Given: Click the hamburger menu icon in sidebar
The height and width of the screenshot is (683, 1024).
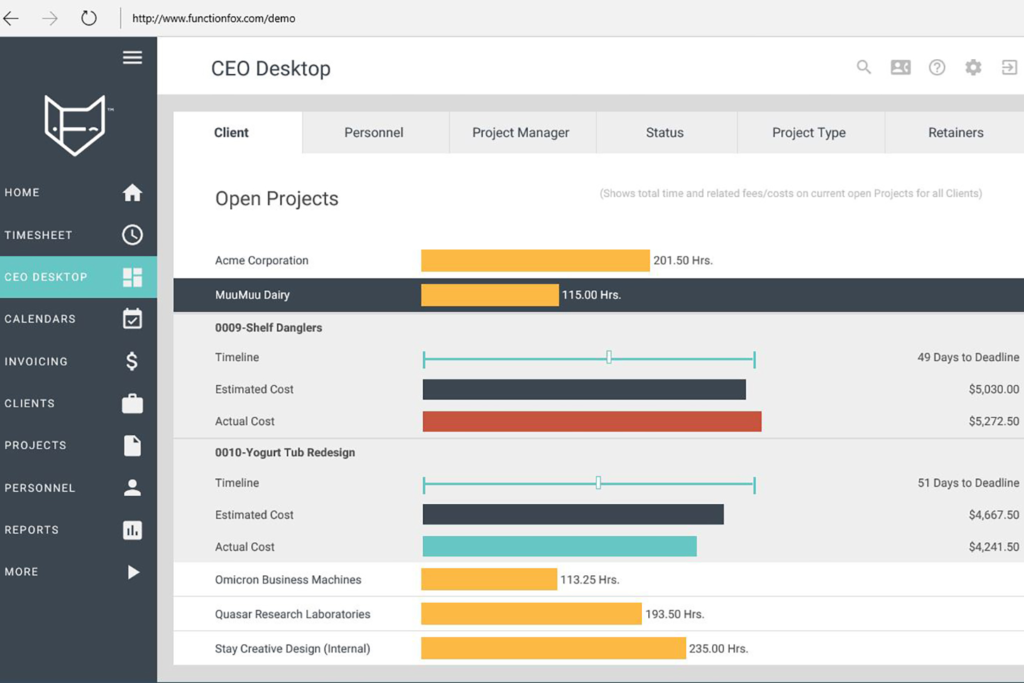Looking at the screenshot, I should (x=132, y=58).
